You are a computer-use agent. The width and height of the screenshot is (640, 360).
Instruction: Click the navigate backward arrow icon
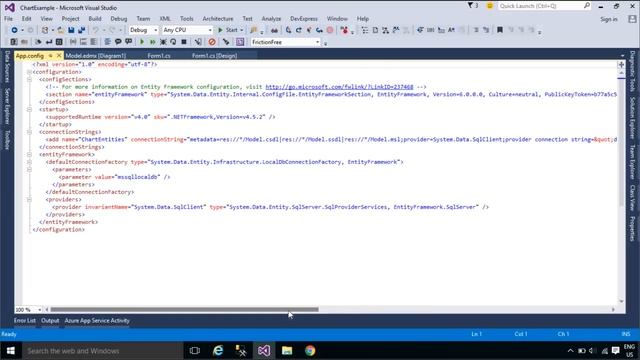[14, 30]
